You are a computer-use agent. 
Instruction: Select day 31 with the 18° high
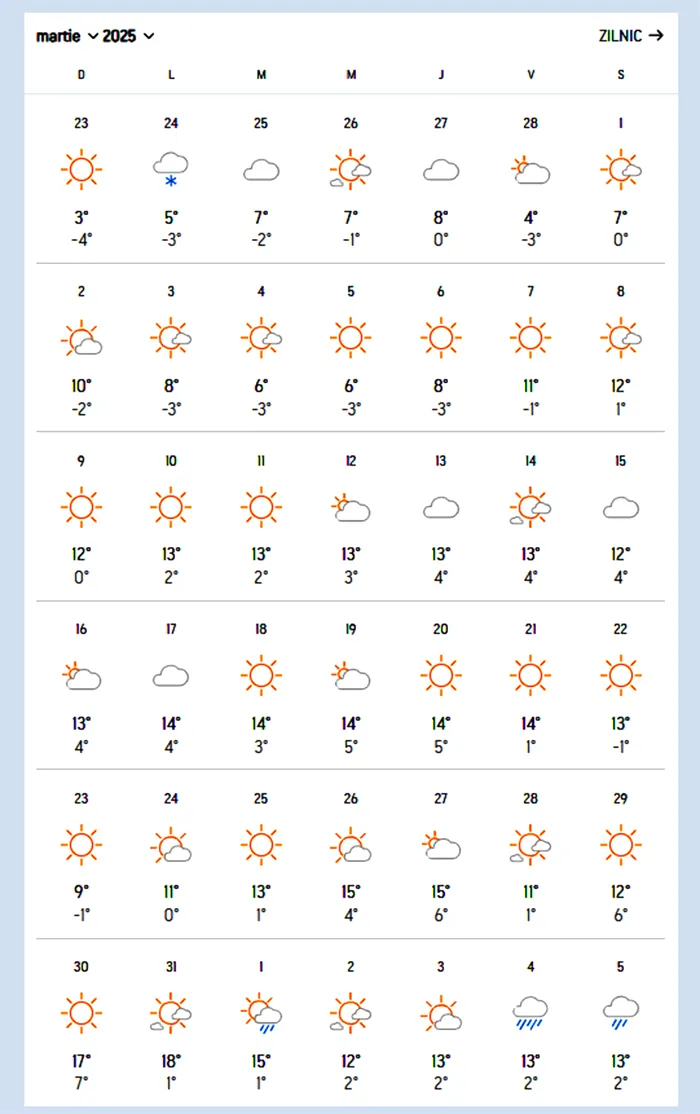pyautogui.click(x=171, y=967)
